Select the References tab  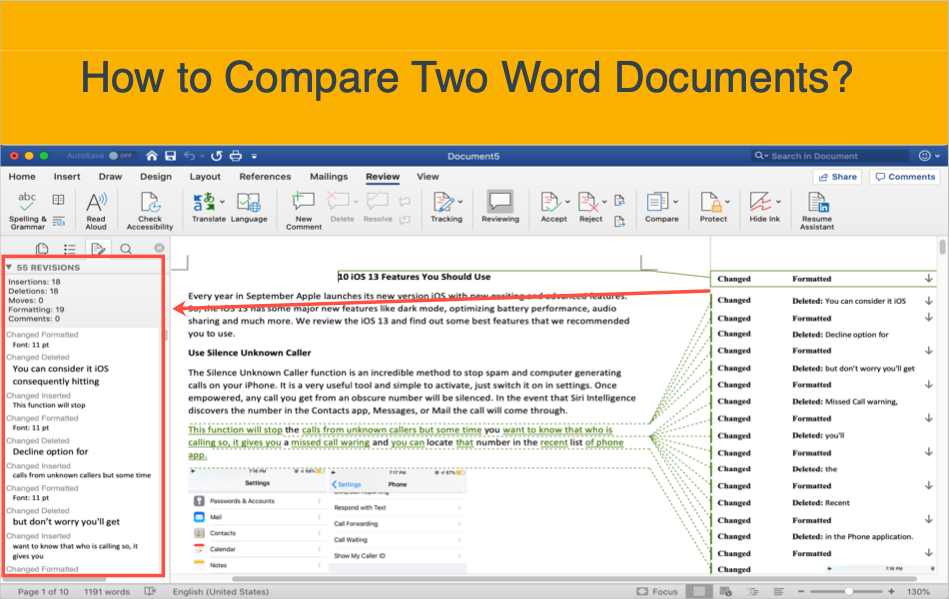tap(265, 177)
